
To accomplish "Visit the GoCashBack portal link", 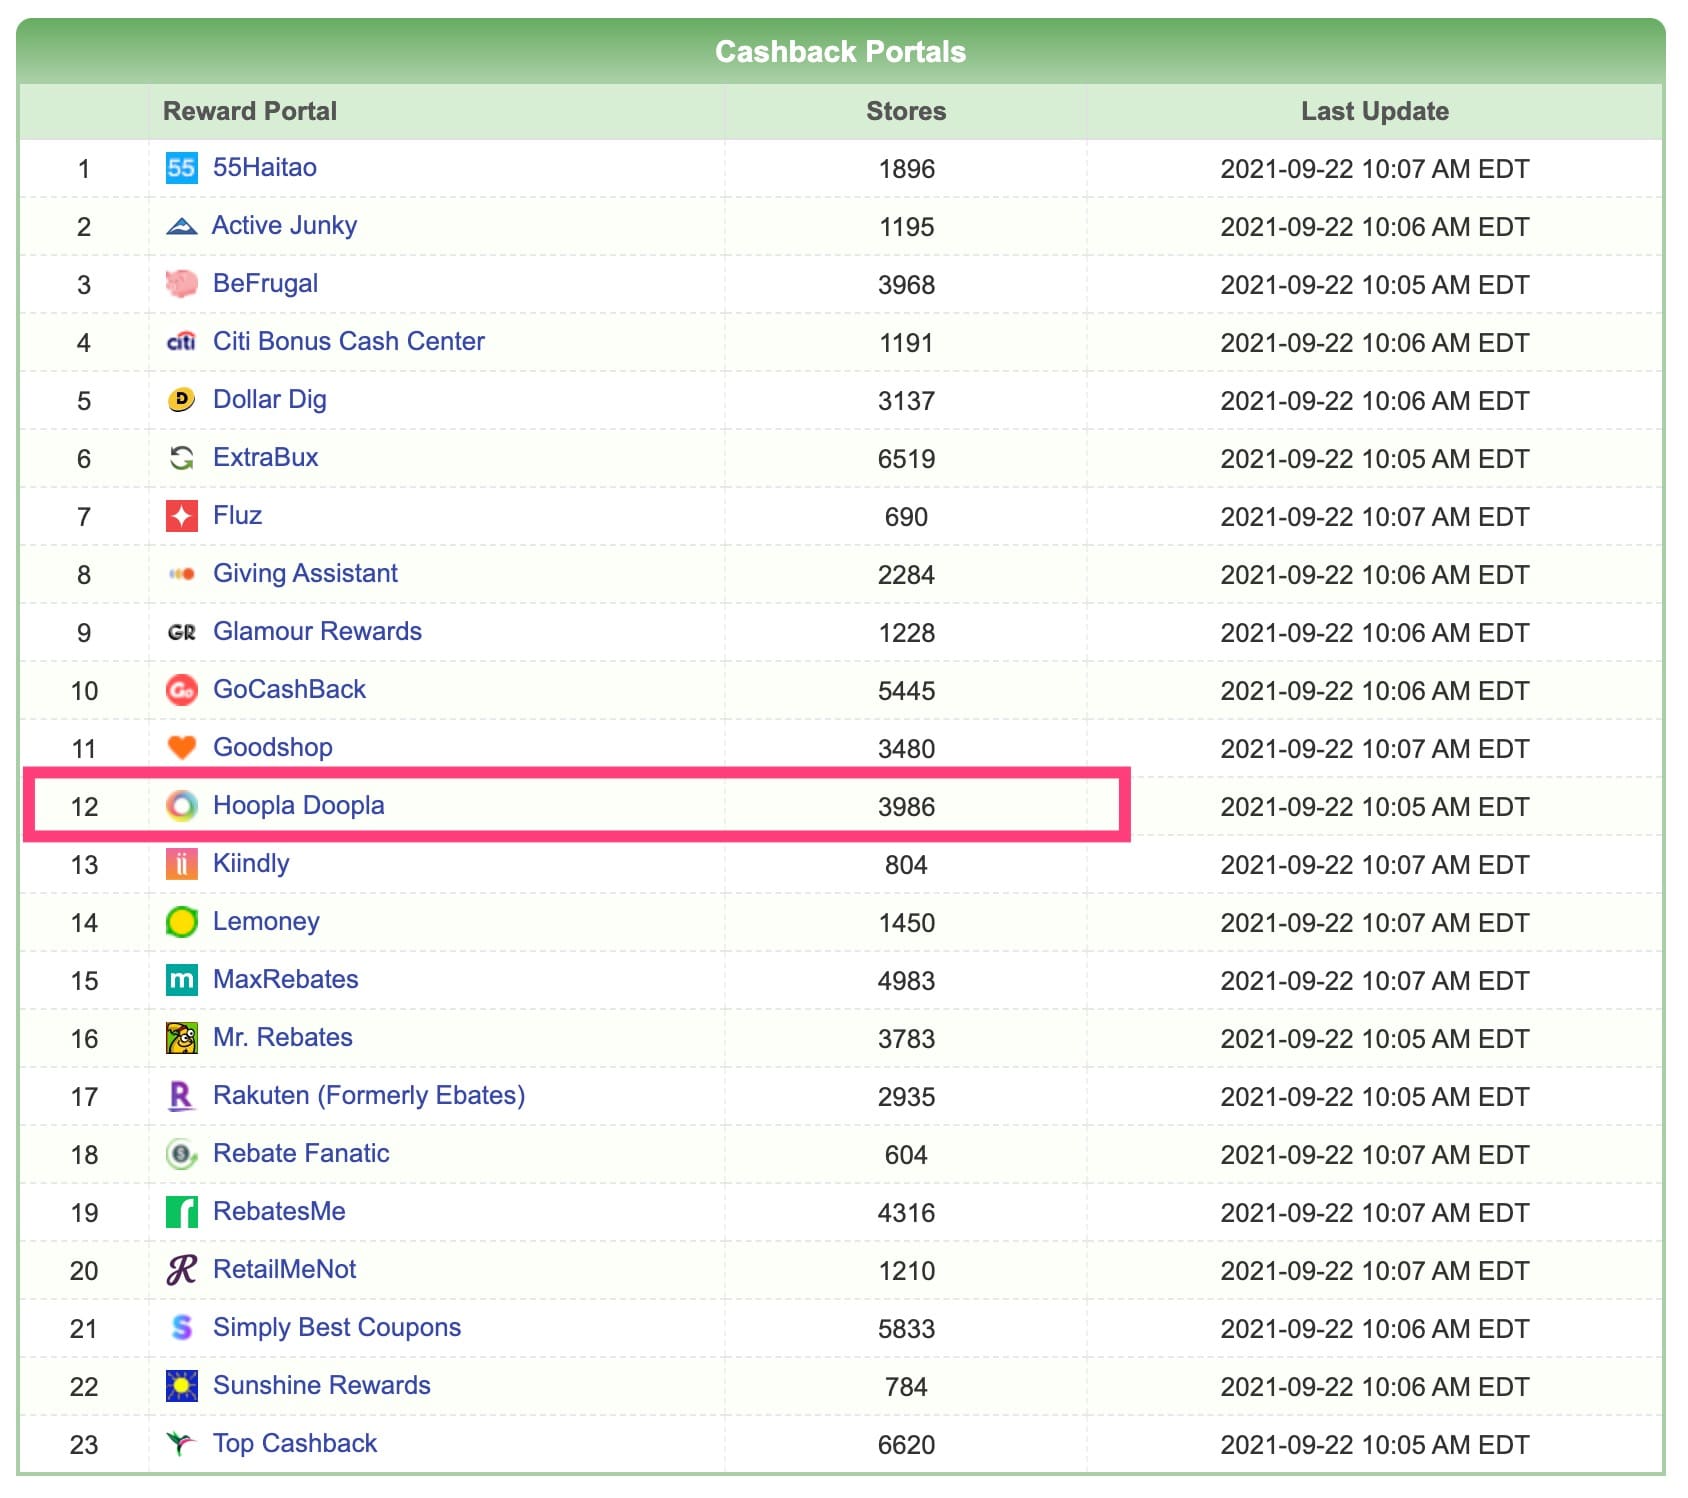I will point(289,690).
